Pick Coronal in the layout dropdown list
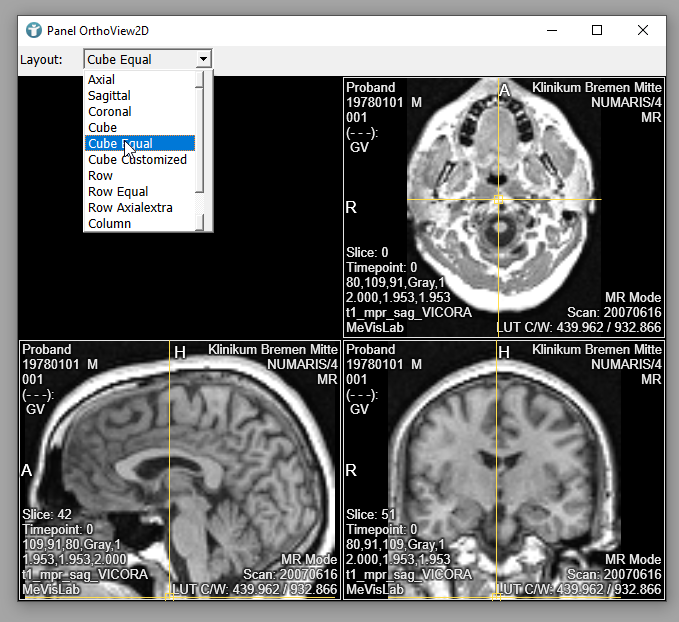Image resolution: width=679 pixels, height=622 pixels. point(110,112)
